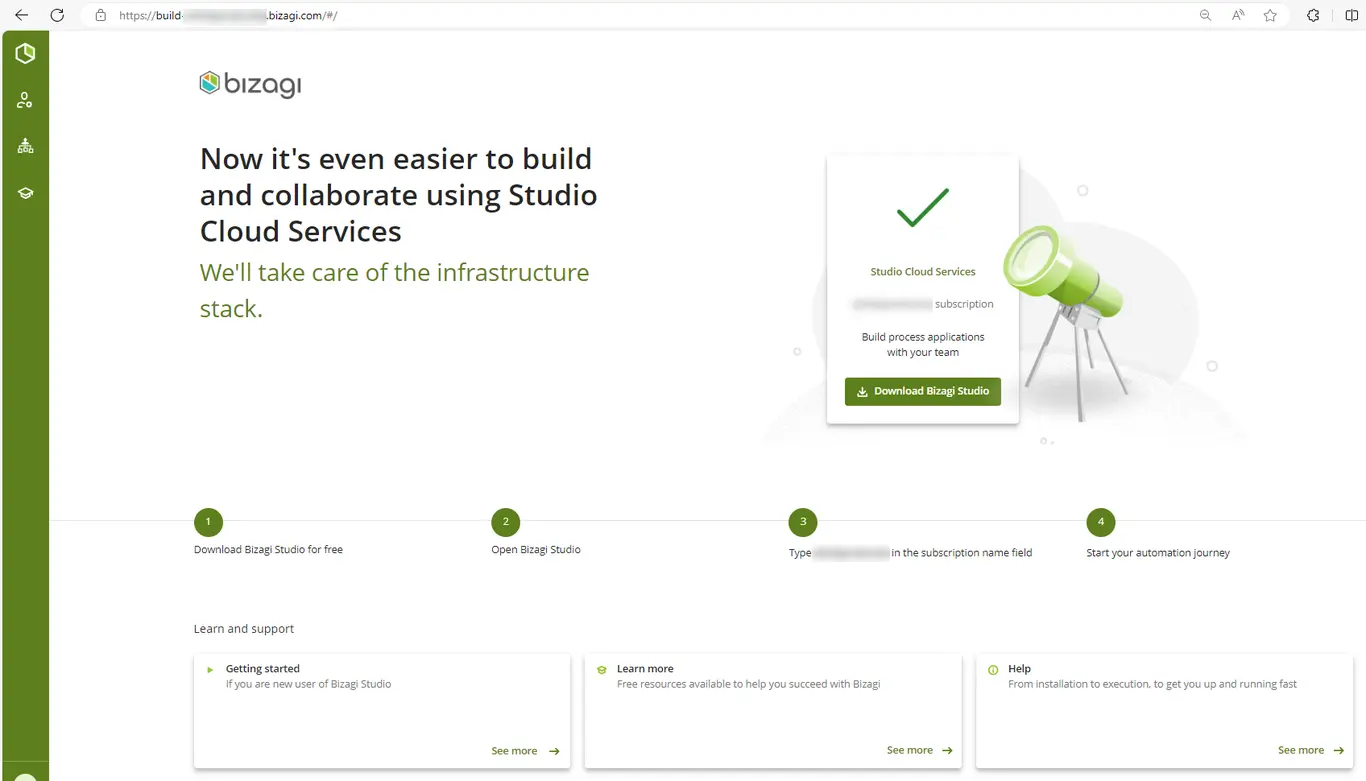Screen dimensions: 1366x781
Task: Open the Bizagi hexagon home icon in sidebar
Action: point(25,54)
